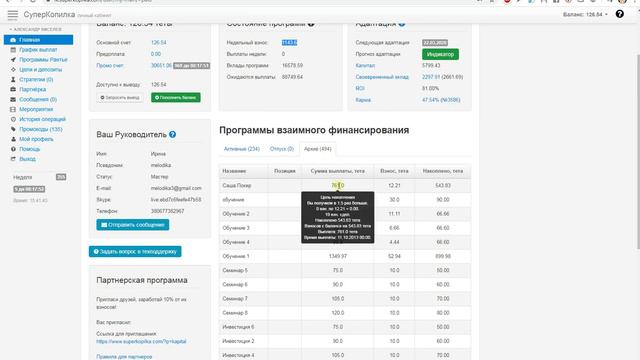Screen dimensions: 640x360
Task: Open the hamburger menu beside СуперКопилка
Action: click(x=13, y=15)
